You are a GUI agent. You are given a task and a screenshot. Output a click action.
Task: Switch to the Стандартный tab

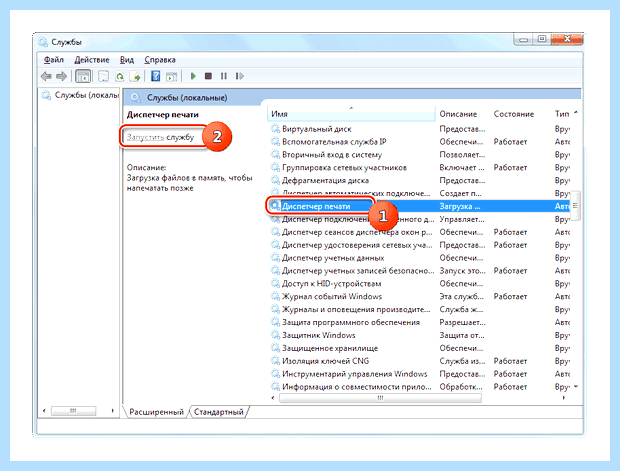[x=219, y=412]
